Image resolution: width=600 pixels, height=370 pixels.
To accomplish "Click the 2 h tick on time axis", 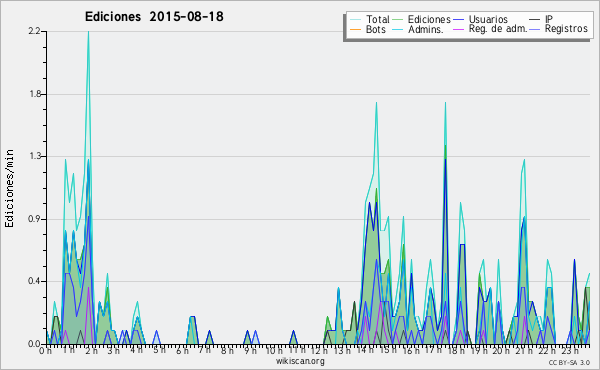I will click(91, 350).
